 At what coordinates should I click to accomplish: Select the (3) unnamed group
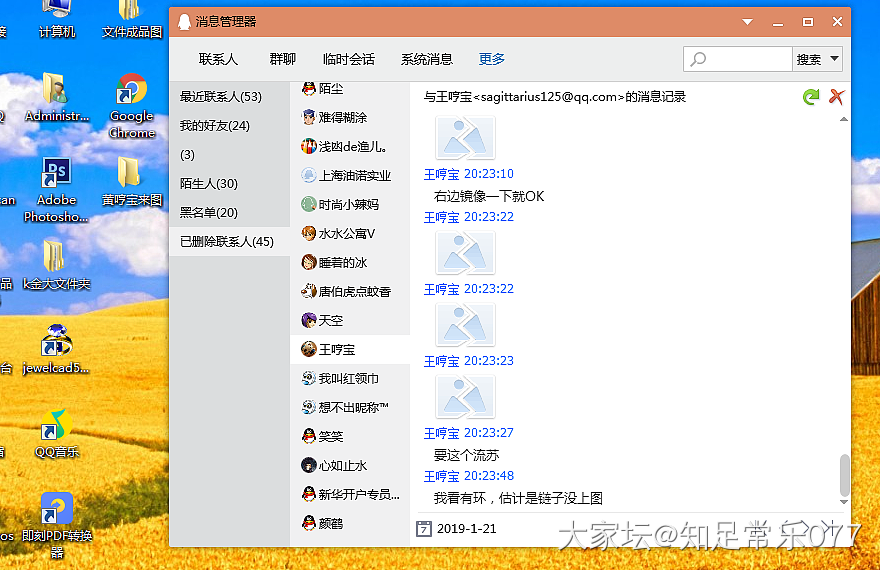point(230,155)
